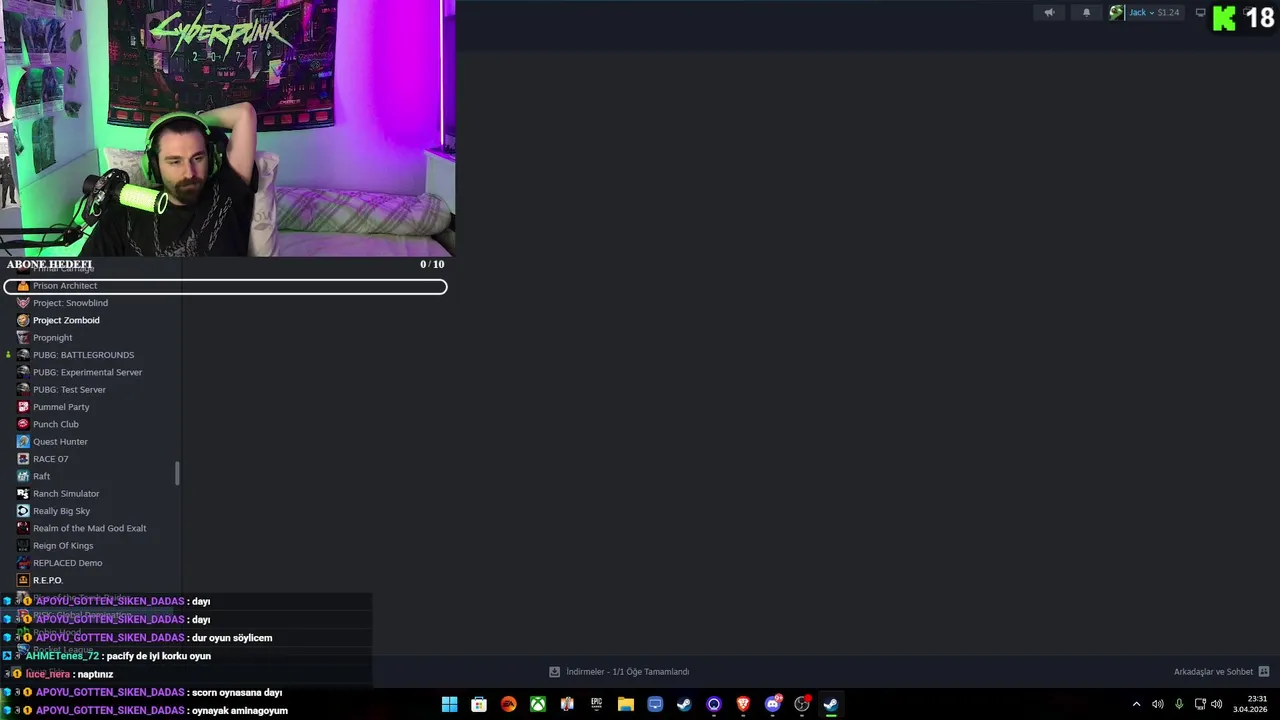
Task: Open Discord from taskbar
Action: click(x=772, y=704)
